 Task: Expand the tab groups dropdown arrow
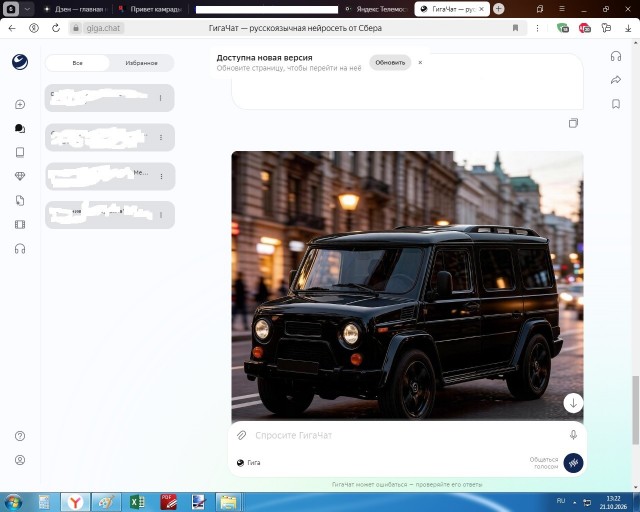tap(27, 9)
